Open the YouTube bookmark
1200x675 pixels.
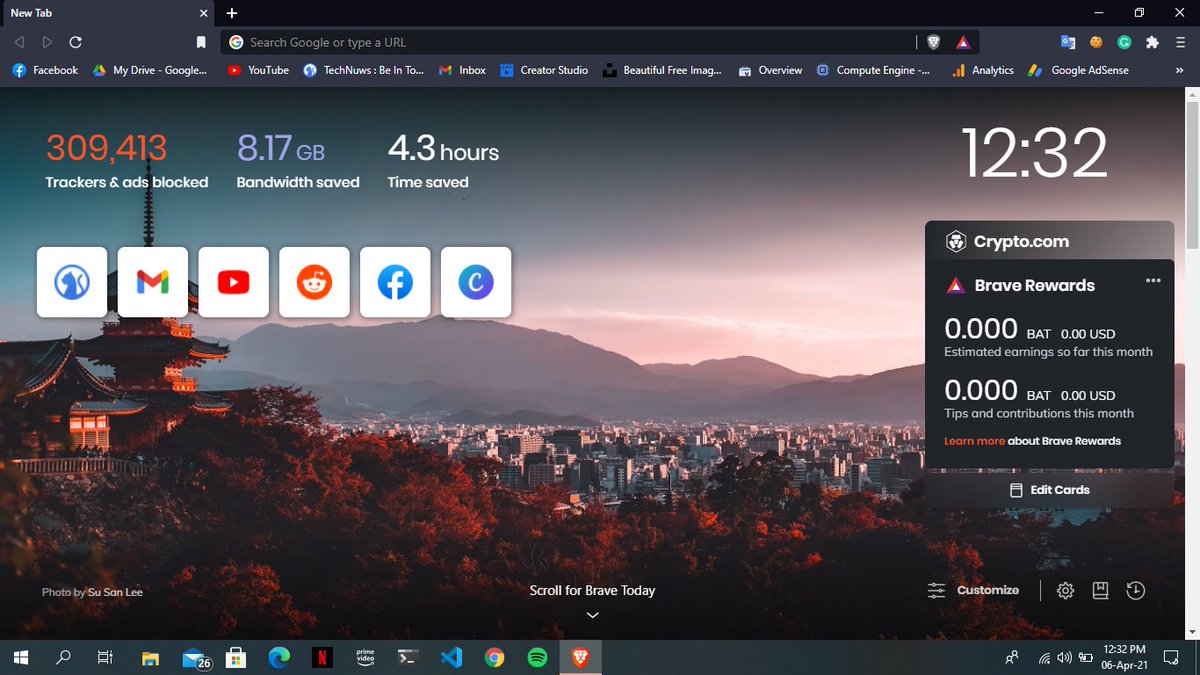tap(258, 70)
